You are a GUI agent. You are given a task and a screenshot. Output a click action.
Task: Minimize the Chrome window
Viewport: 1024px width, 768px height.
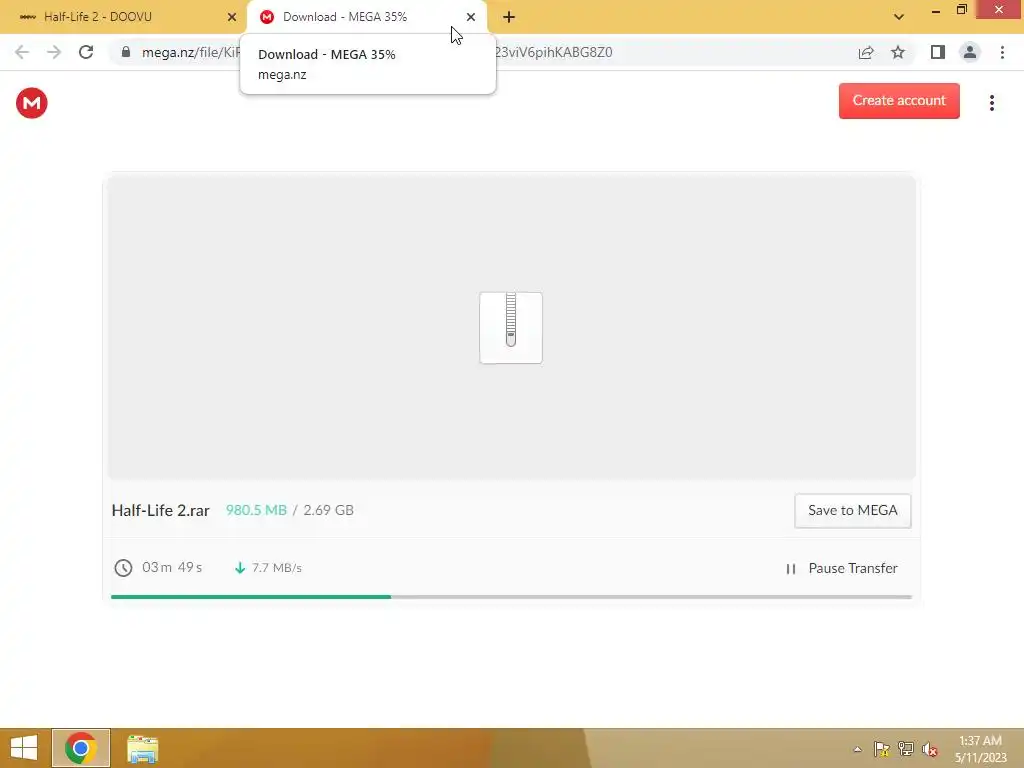(x=935, y=10)
